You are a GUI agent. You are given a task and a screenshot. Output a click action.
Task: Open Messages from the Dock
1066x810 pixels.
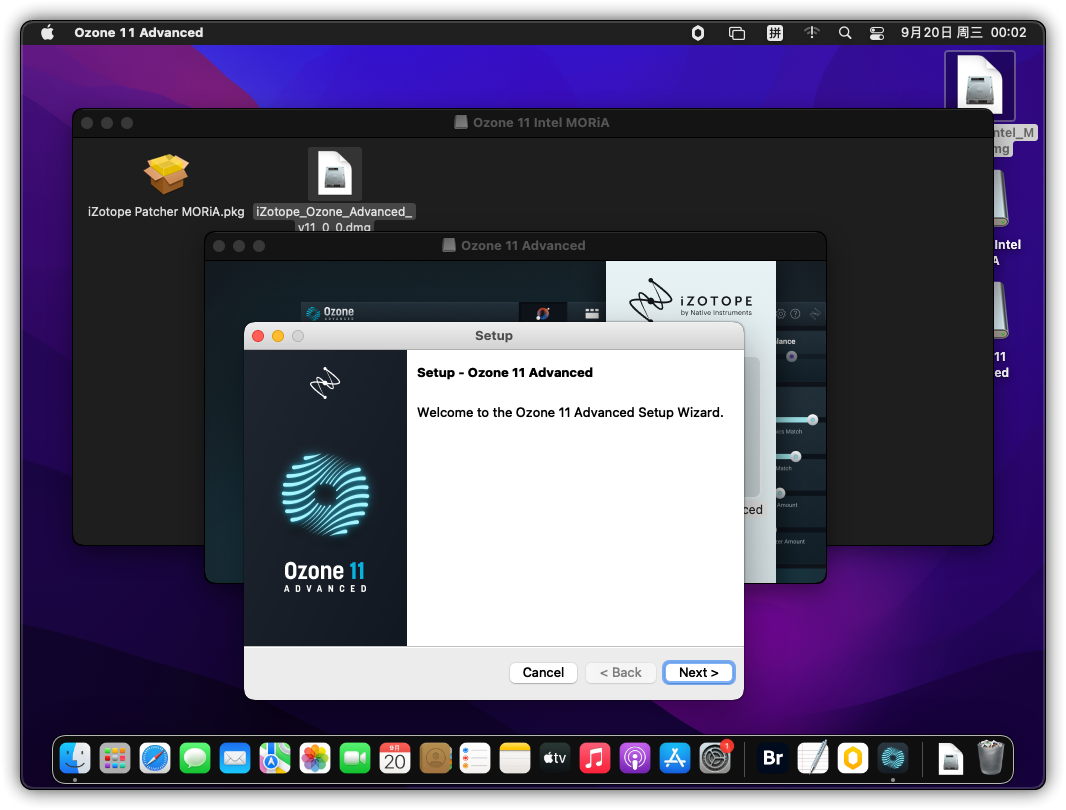tap(195, 758)
